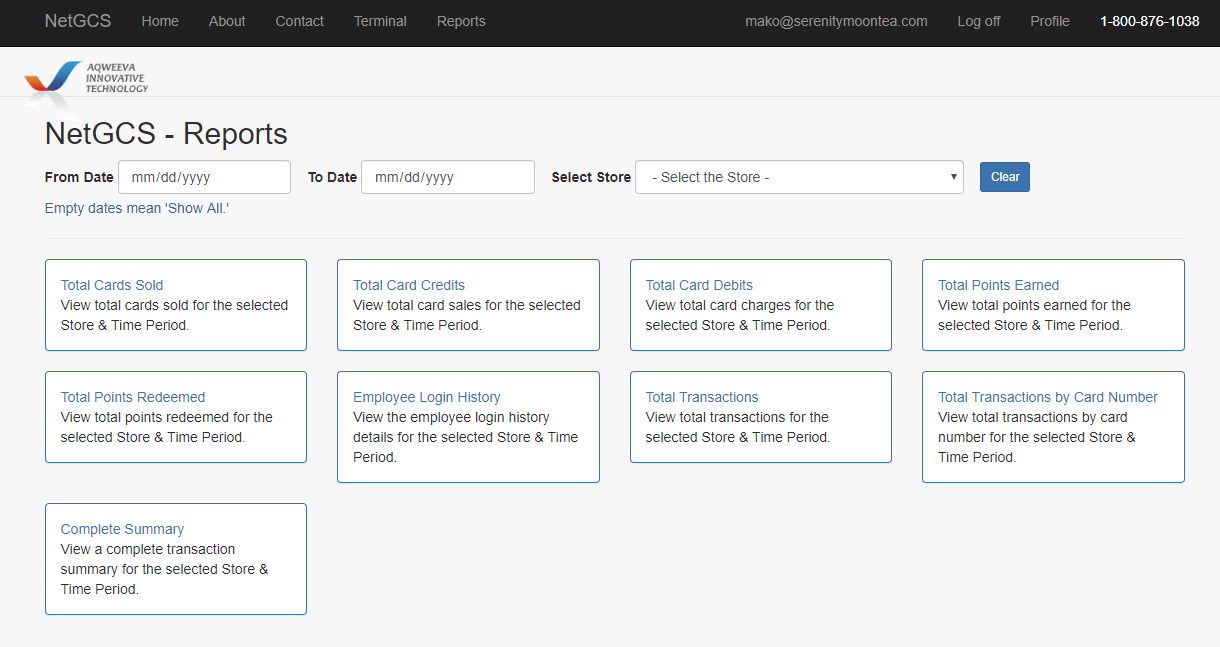
Task: Focus the To Date input field
Action: [x=447, y=177]
